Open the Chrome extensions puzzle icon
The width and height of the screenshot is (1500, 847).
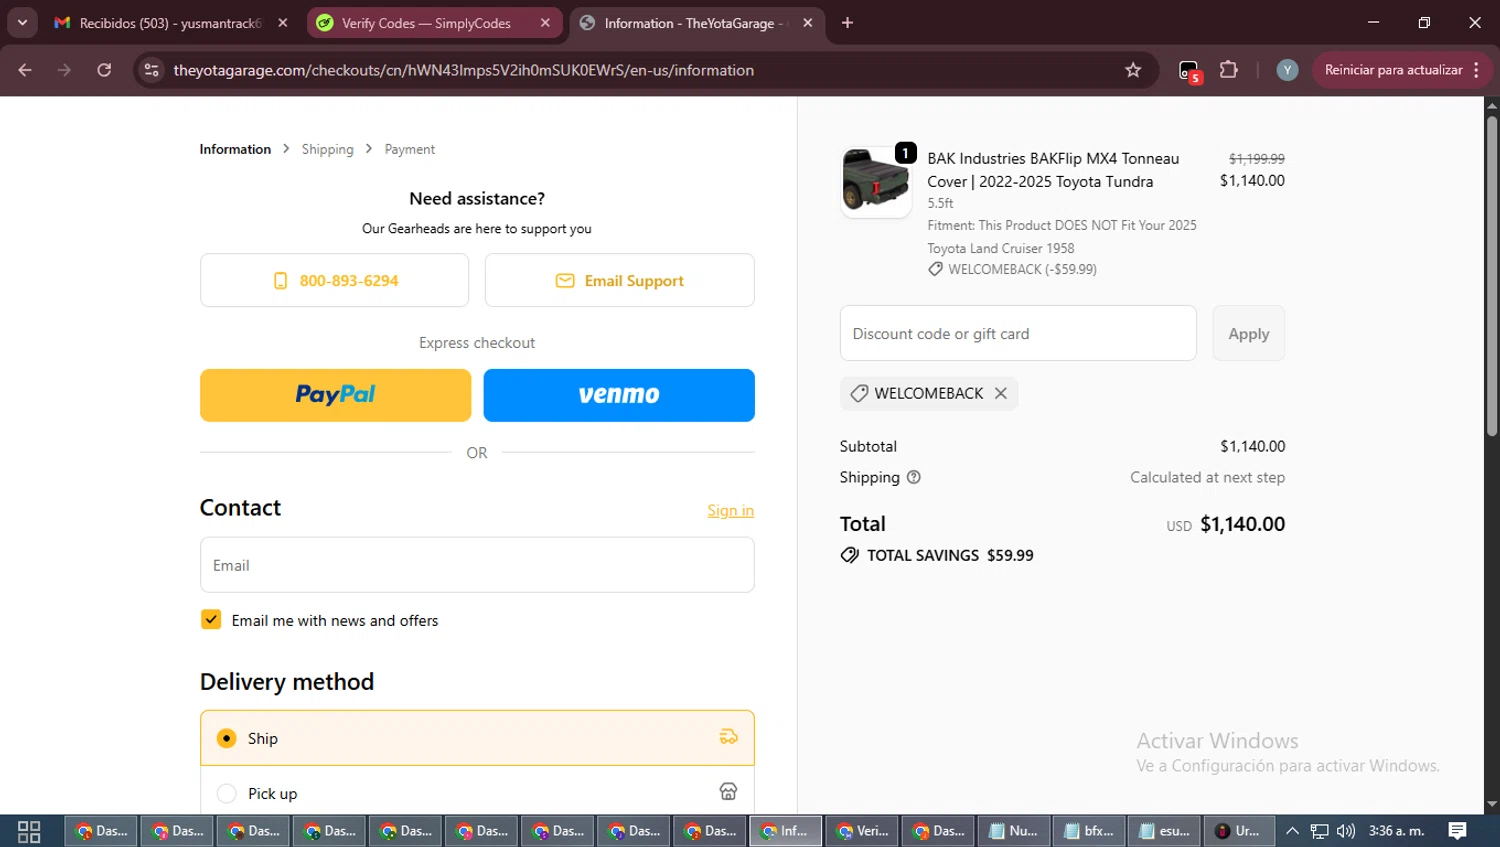coord(1229,70)
